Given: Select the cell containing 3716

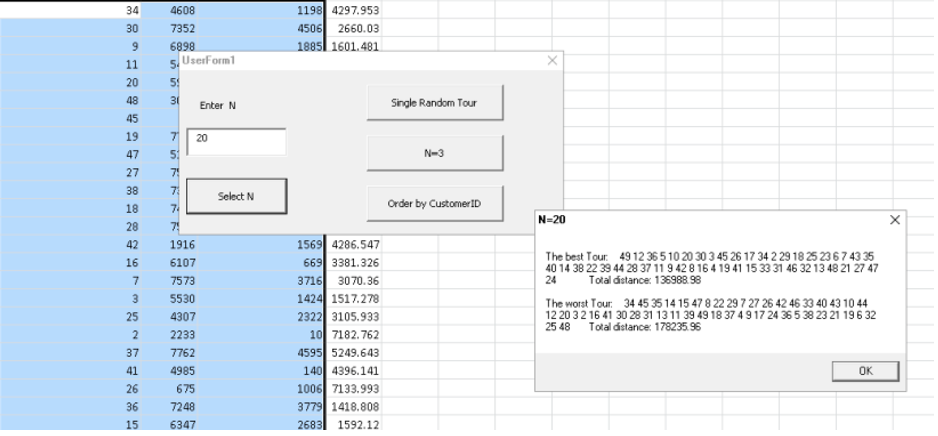Looking at the screenshot, I should (261, 280).
